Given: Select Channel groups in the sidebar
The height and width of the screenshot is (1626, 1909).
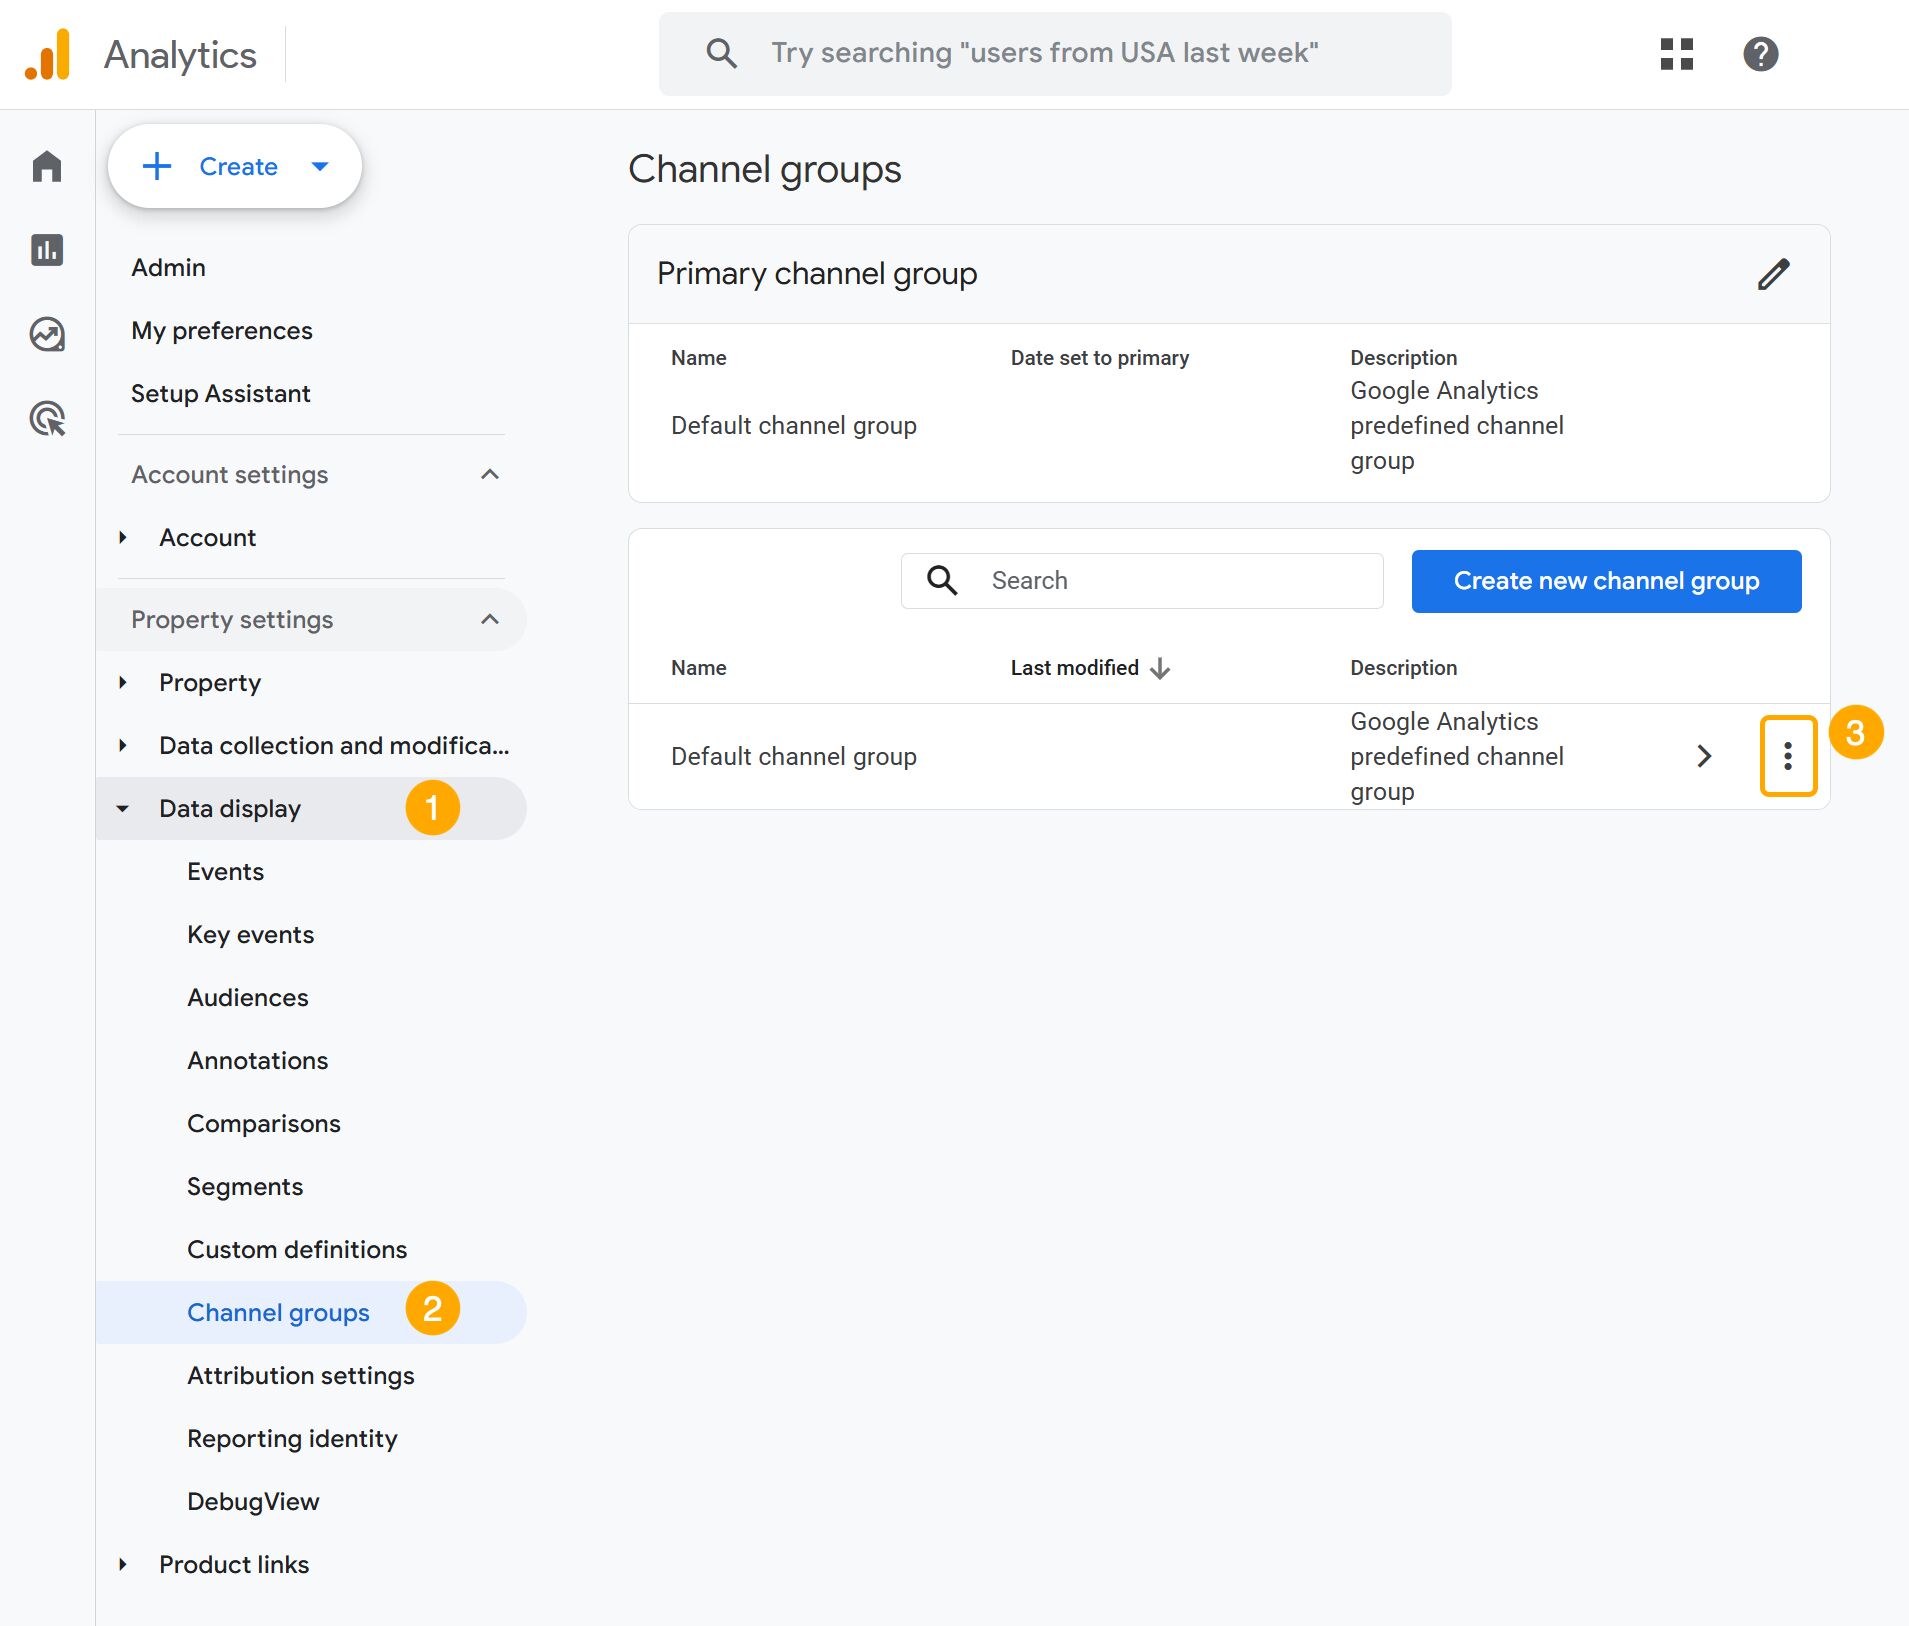Looking at the screenshot, I should [278, 1312].
